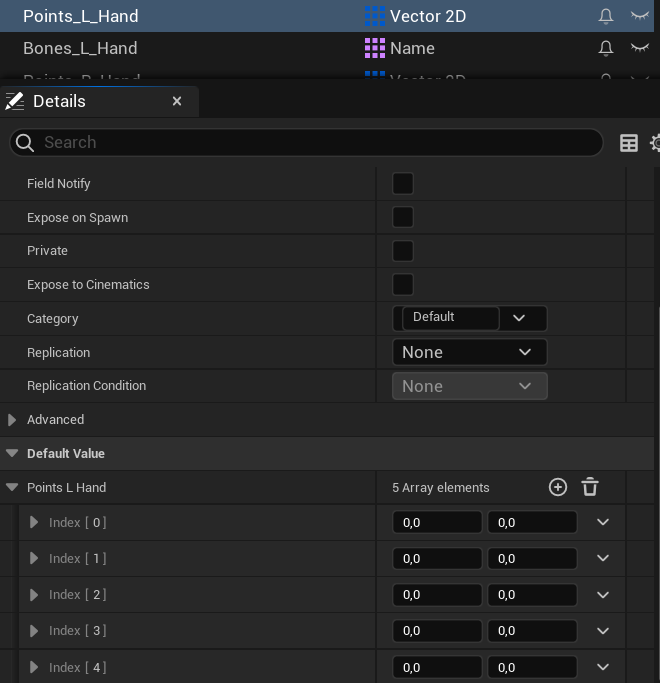The image size is (660, 683).
Task: Select the Bones_L_Hand variable
Action: 80,48
